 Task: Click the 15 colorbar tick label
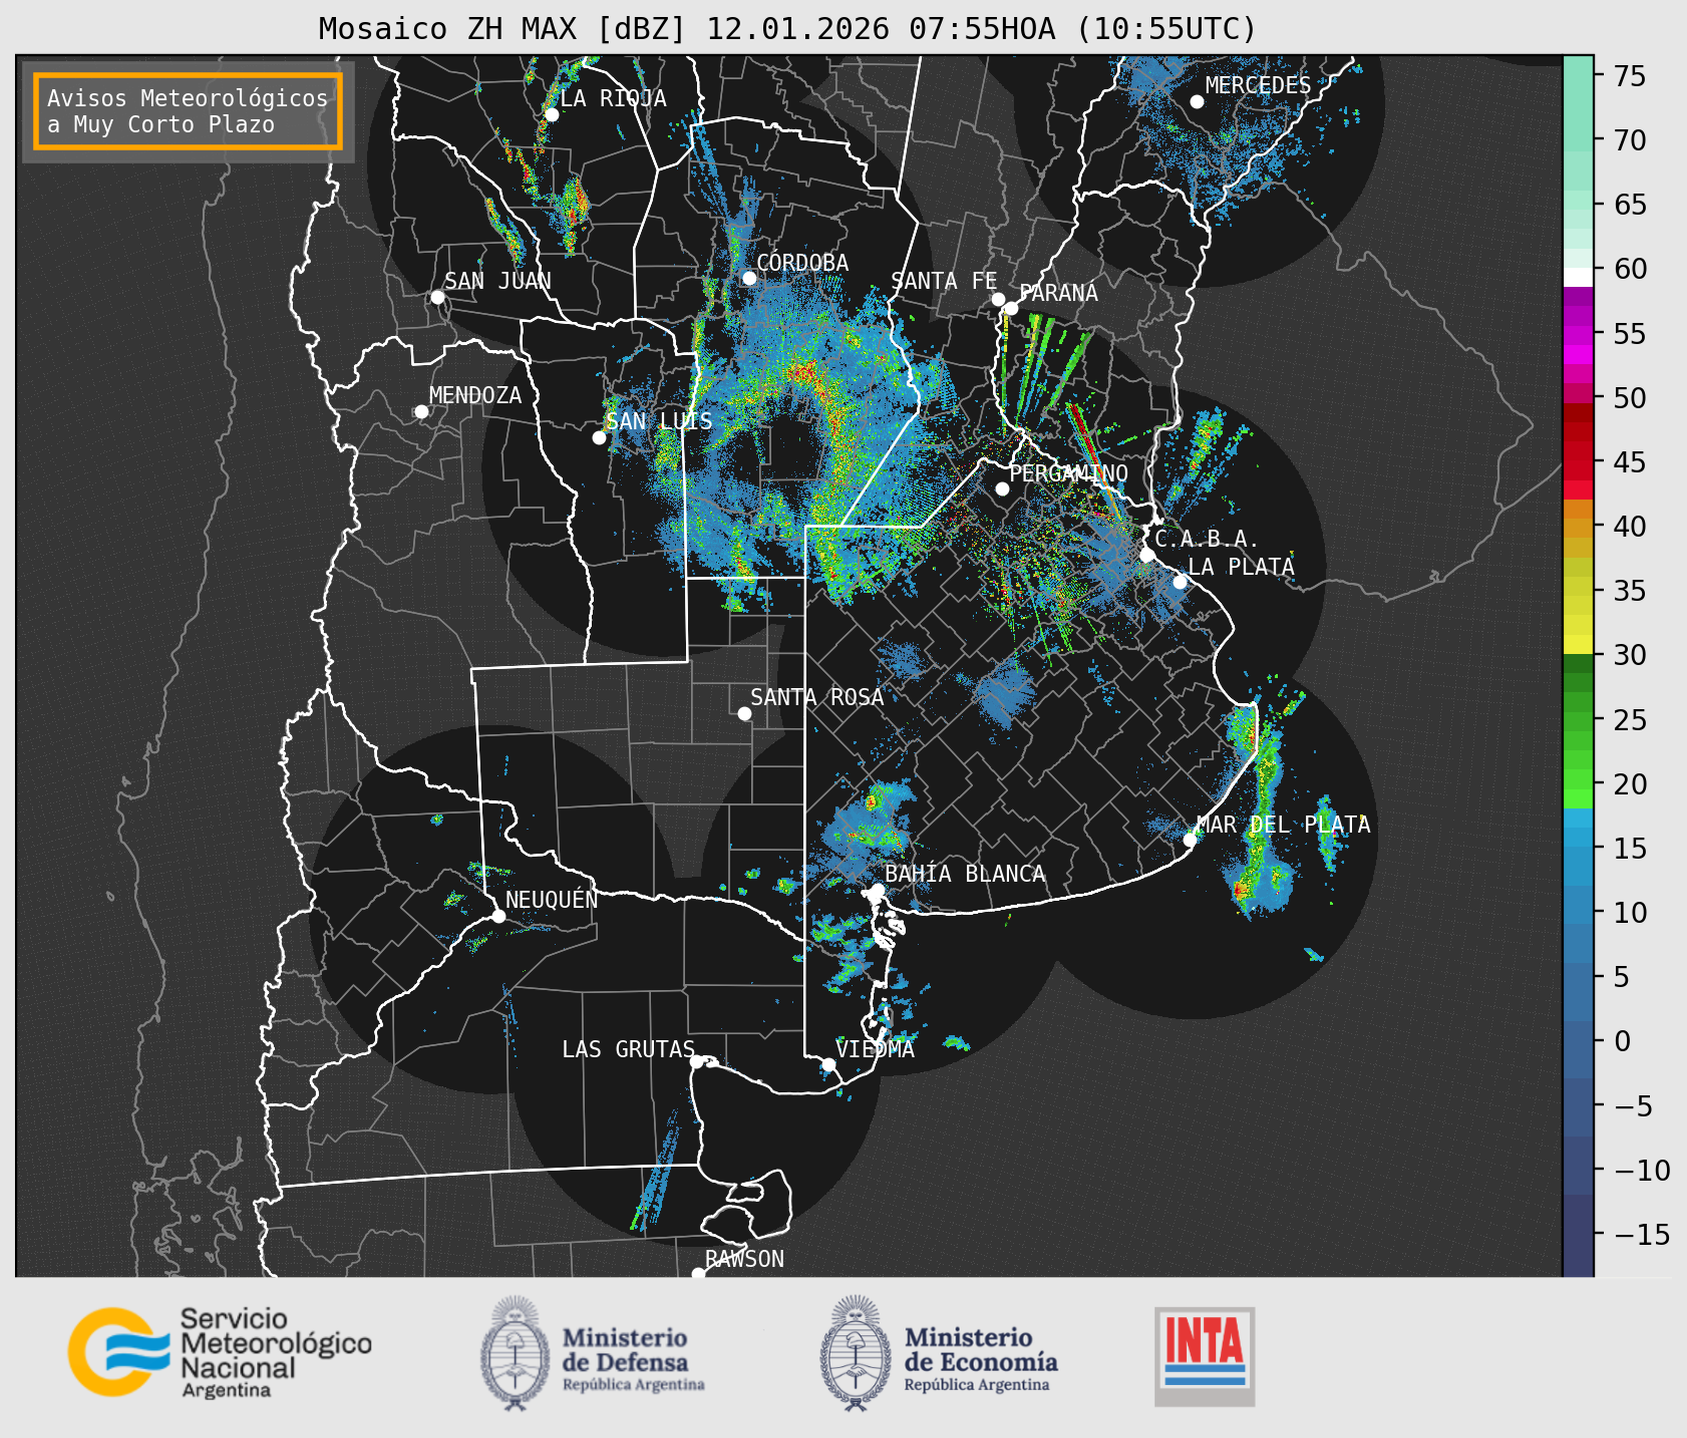[1630, 849]
